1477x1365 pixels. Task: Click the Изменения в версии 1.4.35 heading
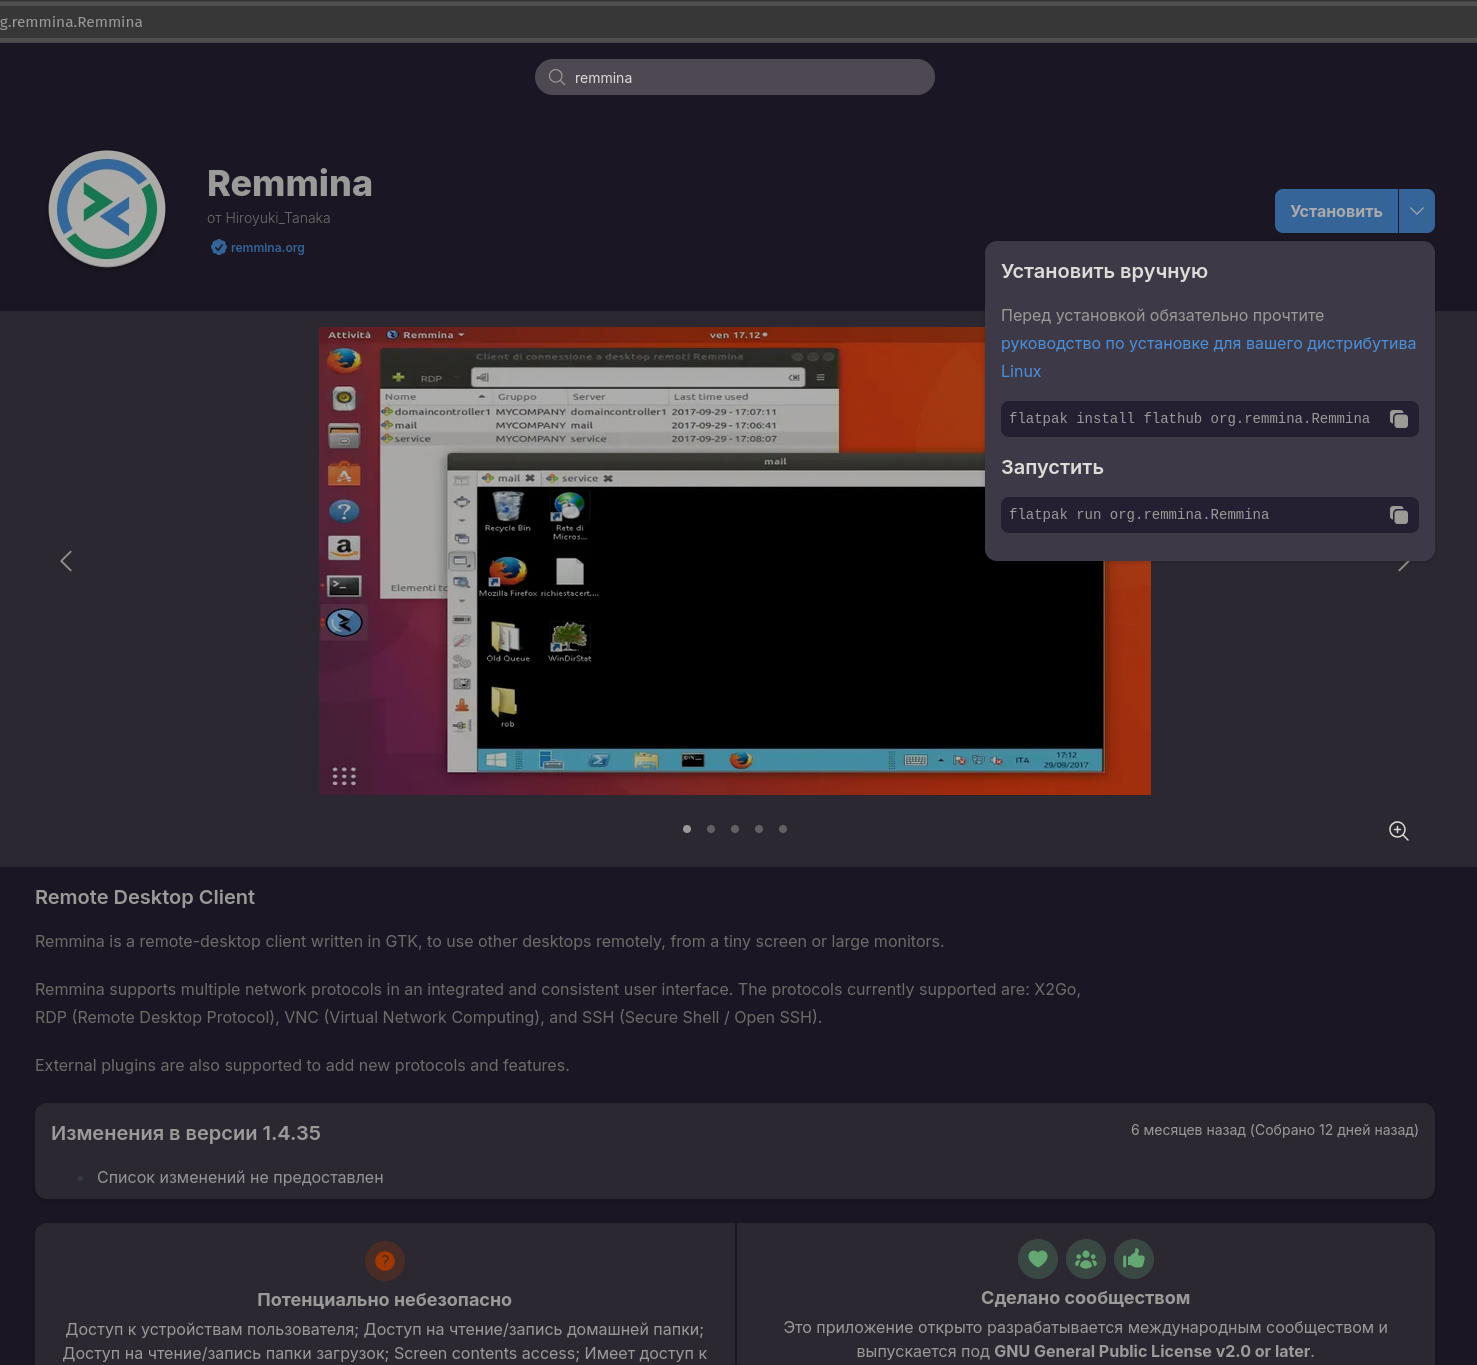(x=186, y=1133)
